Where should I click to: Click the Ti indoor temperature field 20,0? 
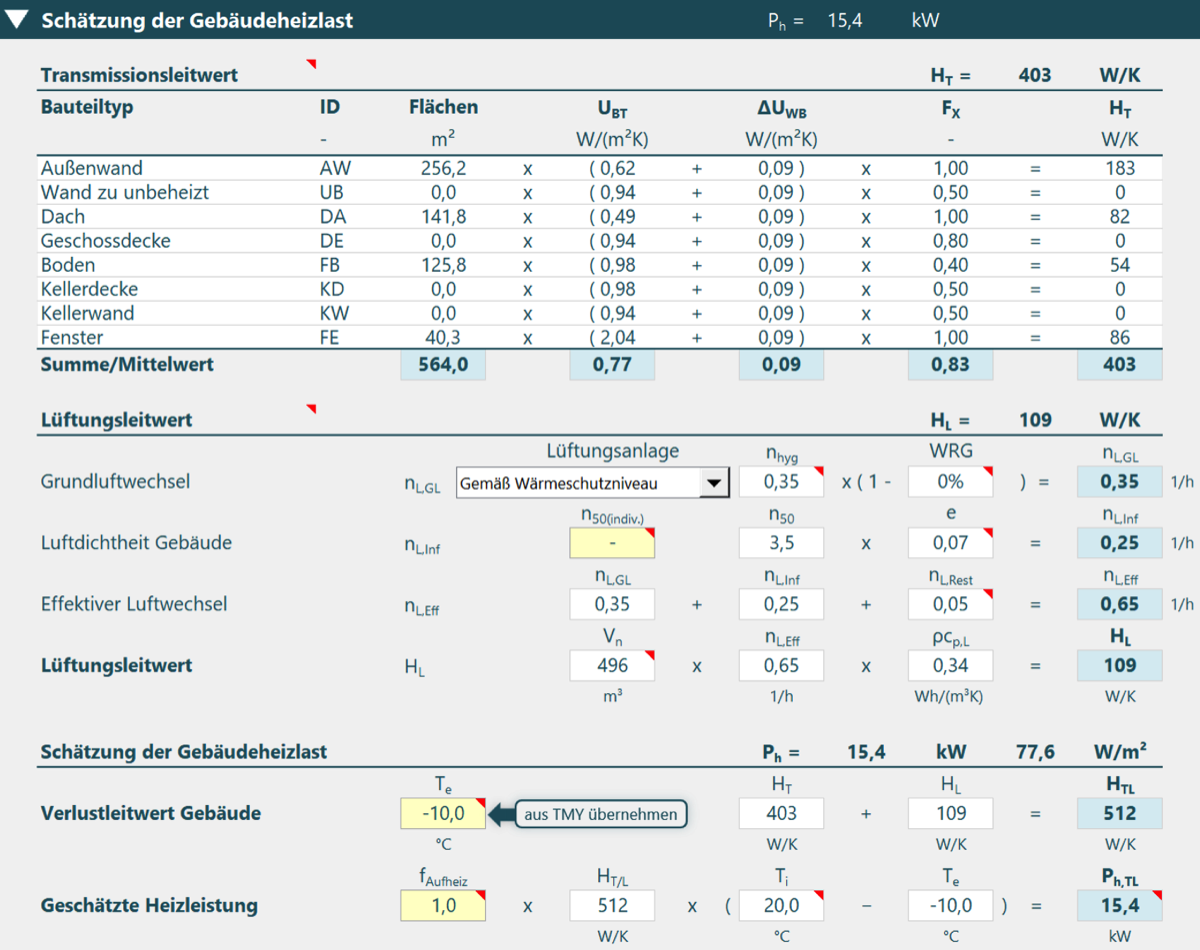[781, 906]
